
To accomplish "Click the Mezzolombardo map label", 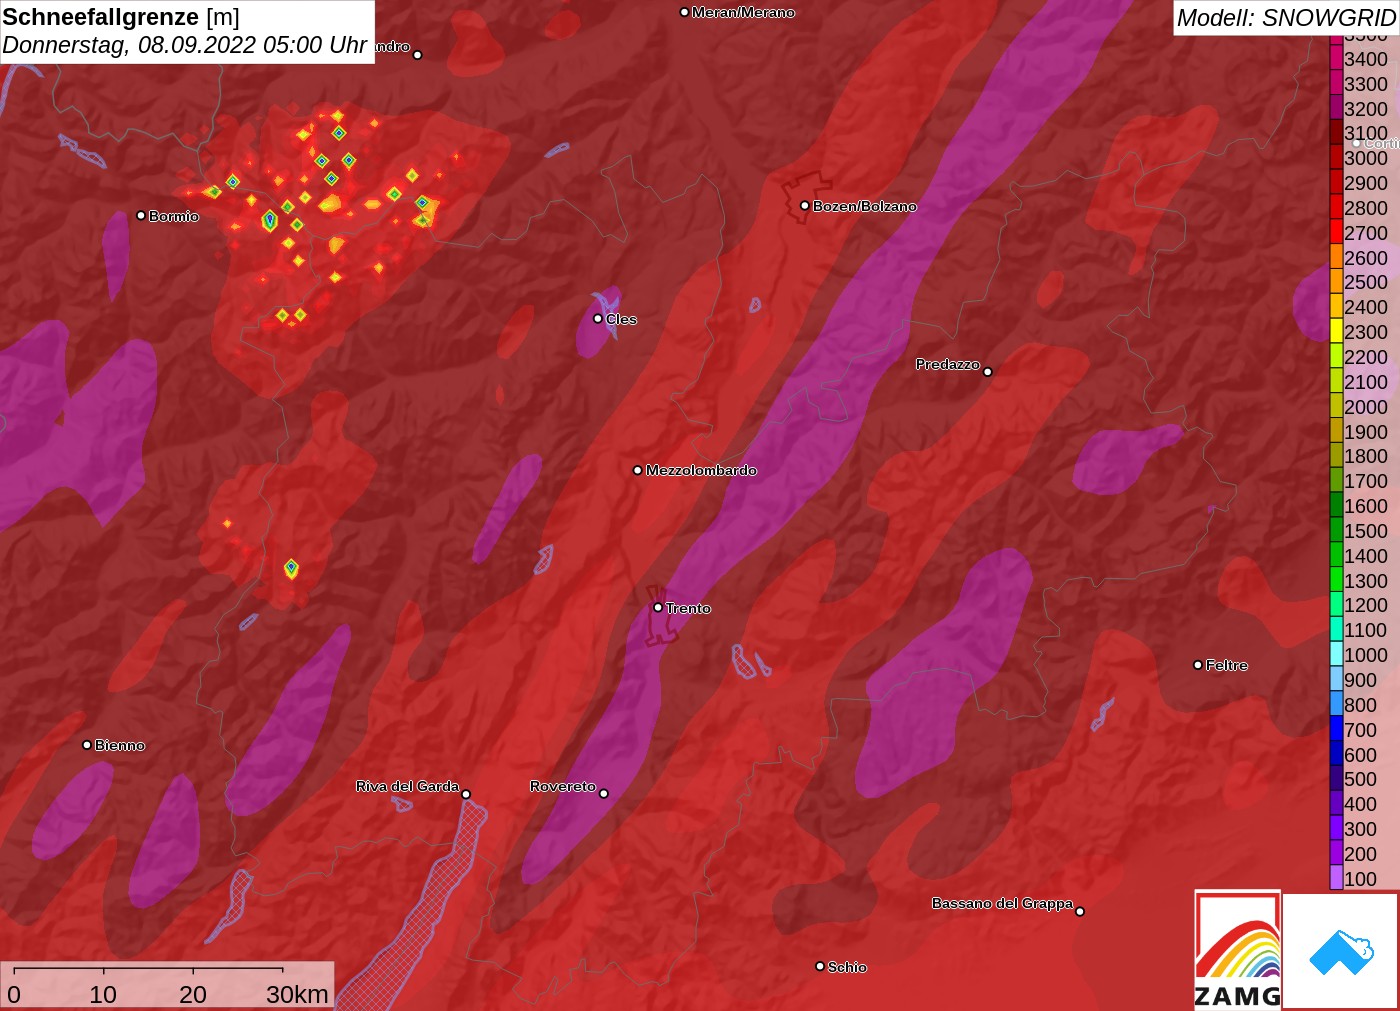I will point(701,470).
